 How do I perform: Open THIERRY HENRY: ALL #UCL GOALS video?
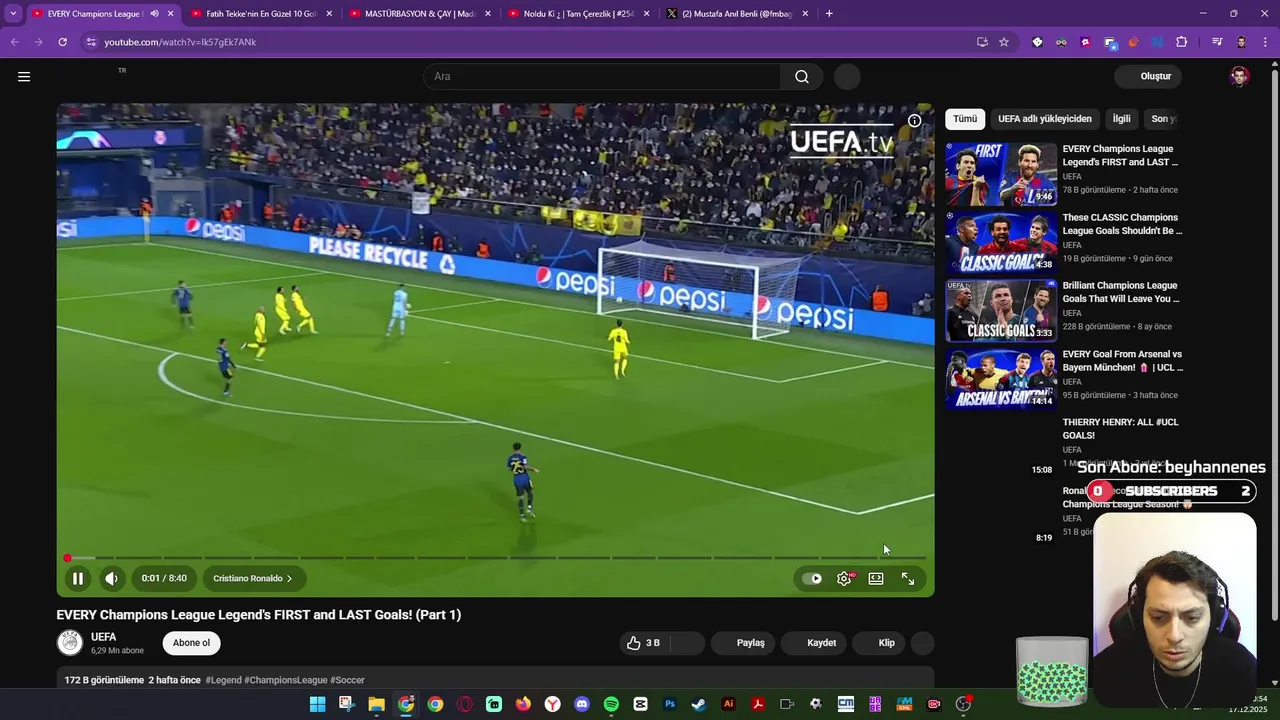click(x=1120, y=429)
